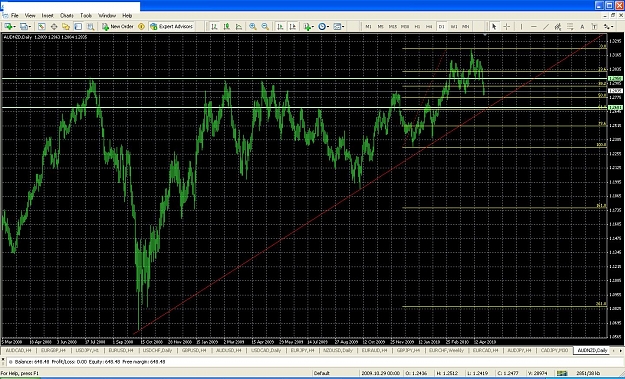Zoom in on the chart

tap(253, 26)
